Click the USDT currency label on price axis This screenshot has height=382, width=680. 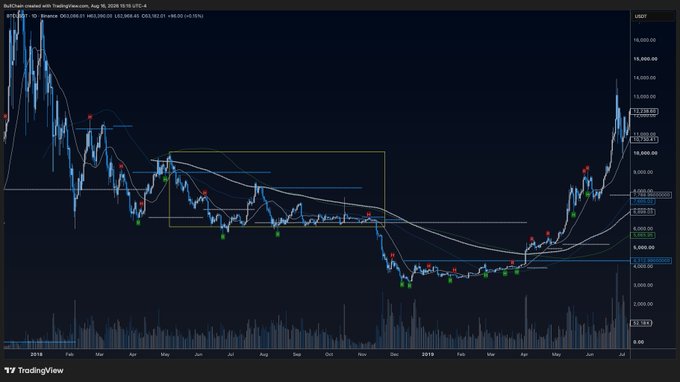coord(641,16)
